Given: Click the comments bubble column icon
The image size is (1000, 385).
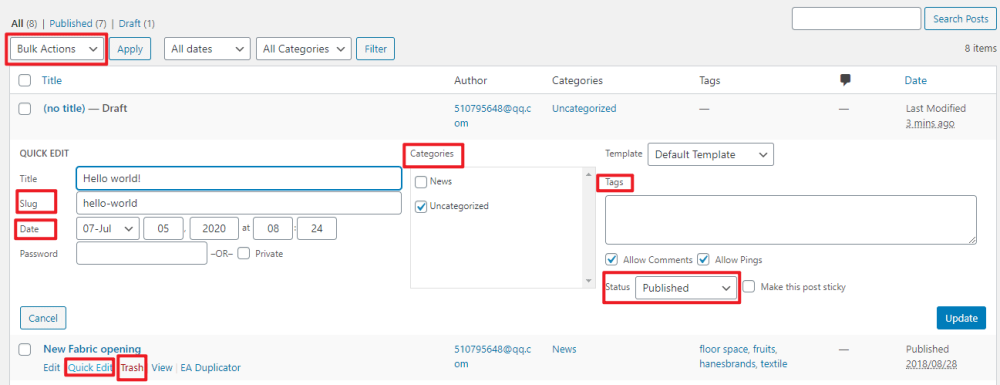Looking at the screenshot, I should [x=846, y=80].
